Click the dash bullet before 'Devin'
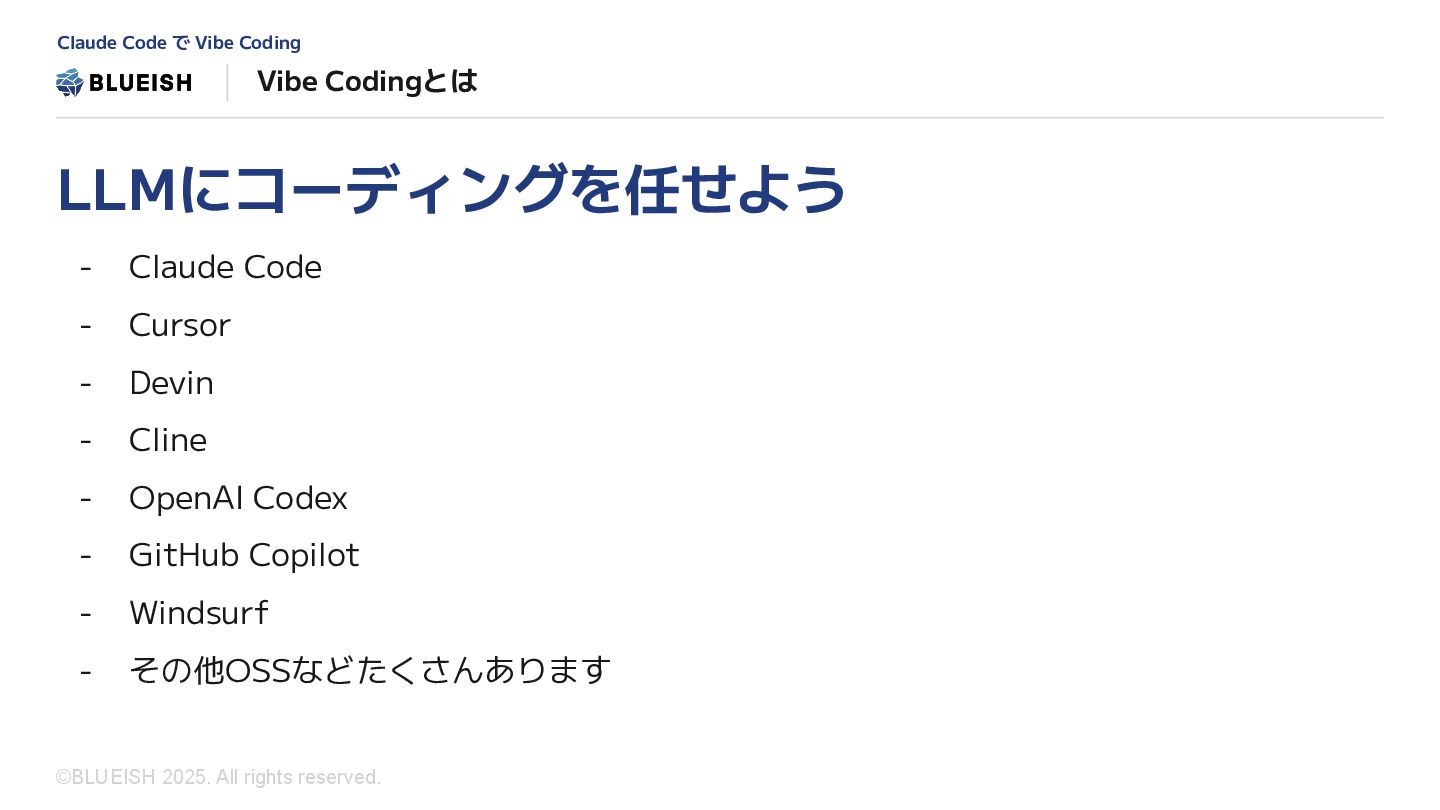 tap(86, 384)
